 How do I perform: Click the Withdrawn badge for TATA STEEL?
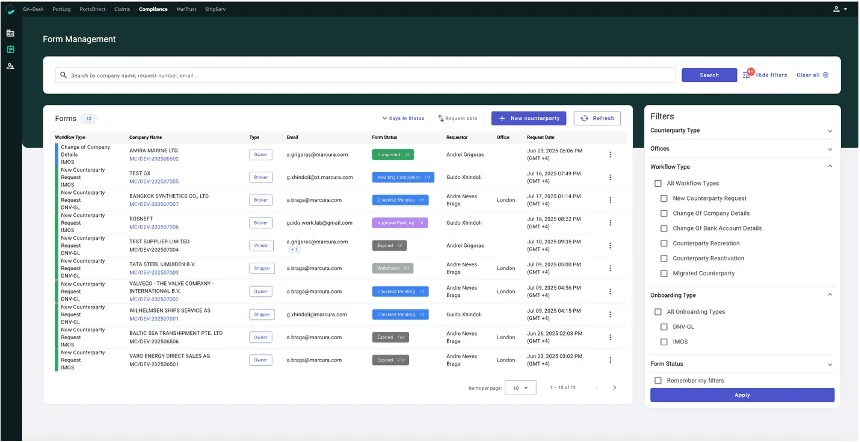392,268
